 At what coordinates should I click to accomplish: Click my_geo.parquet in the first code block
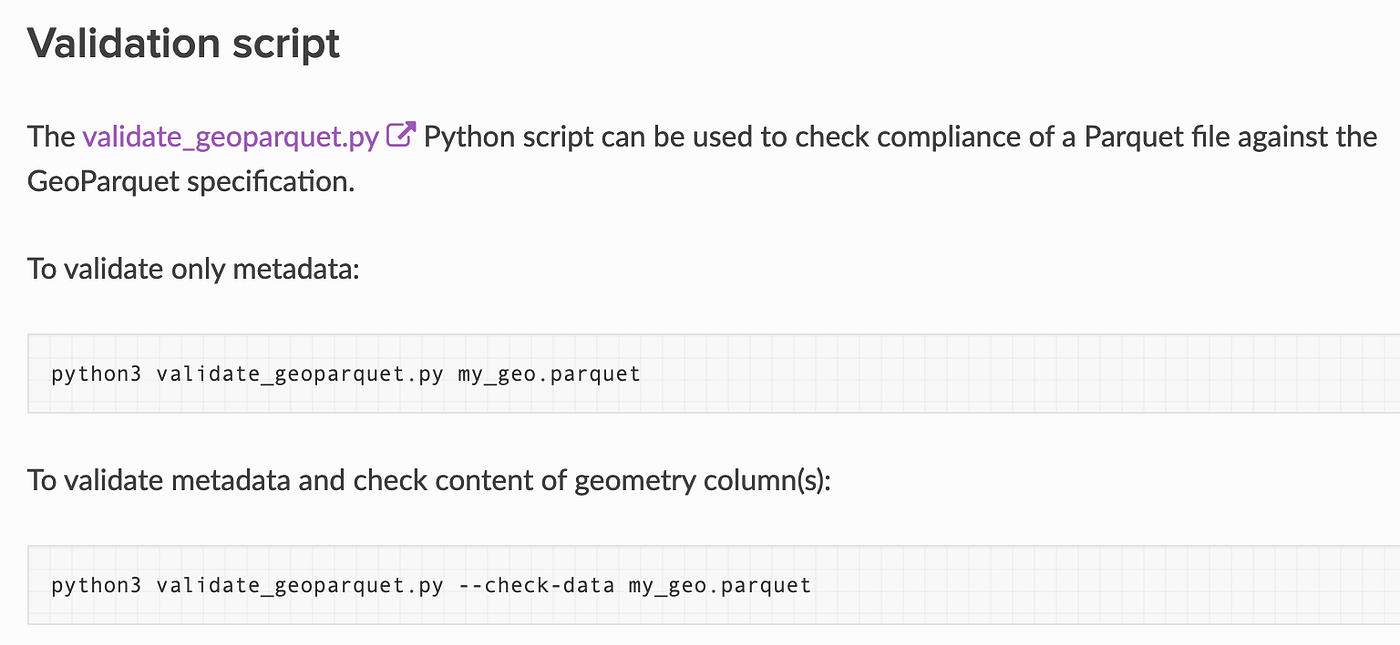pyautogui.click(x=549, y=375)
